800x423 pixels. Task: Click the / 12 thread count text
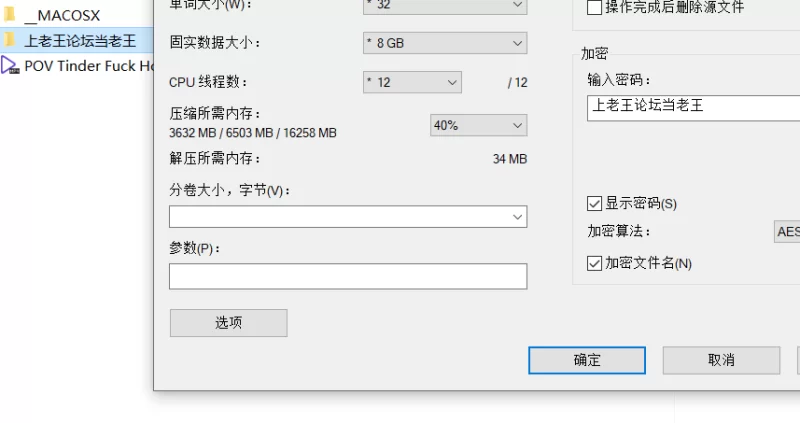tap(517, 83)
